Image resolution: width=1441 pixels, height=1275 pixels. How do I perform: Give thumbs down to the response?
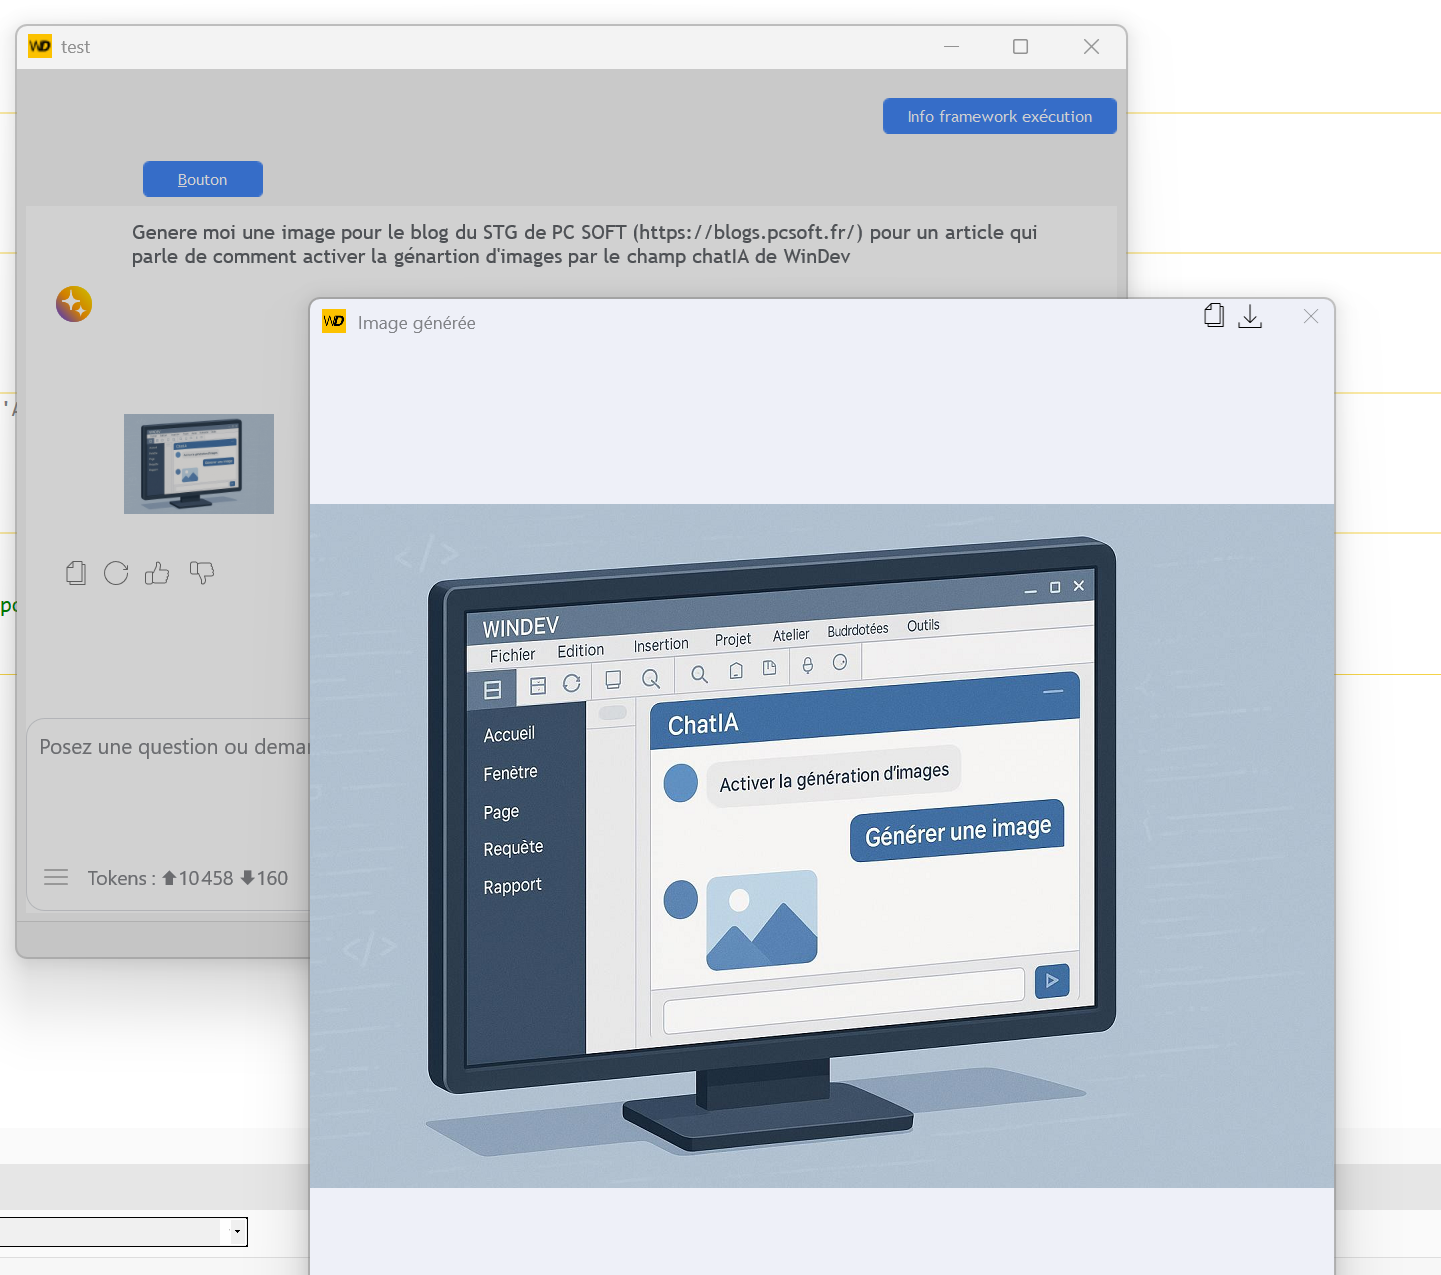202,573
